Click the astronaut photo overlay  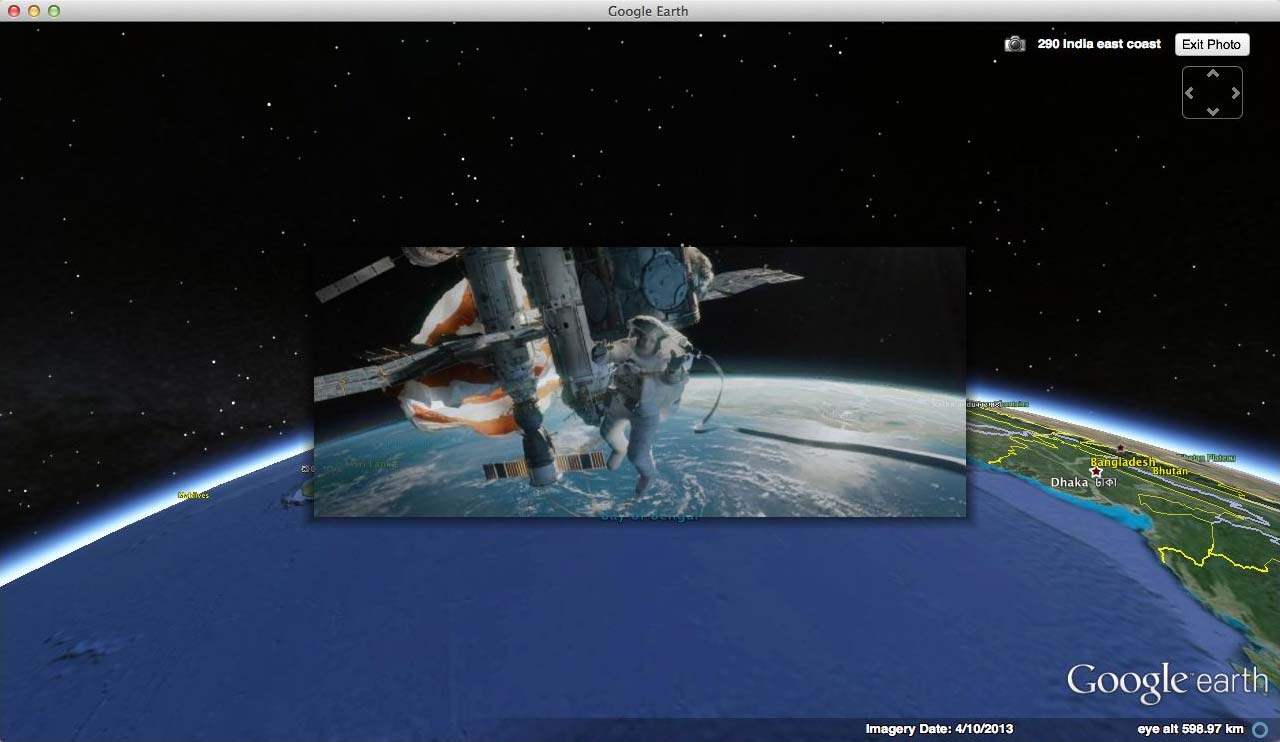click(640, 382)
